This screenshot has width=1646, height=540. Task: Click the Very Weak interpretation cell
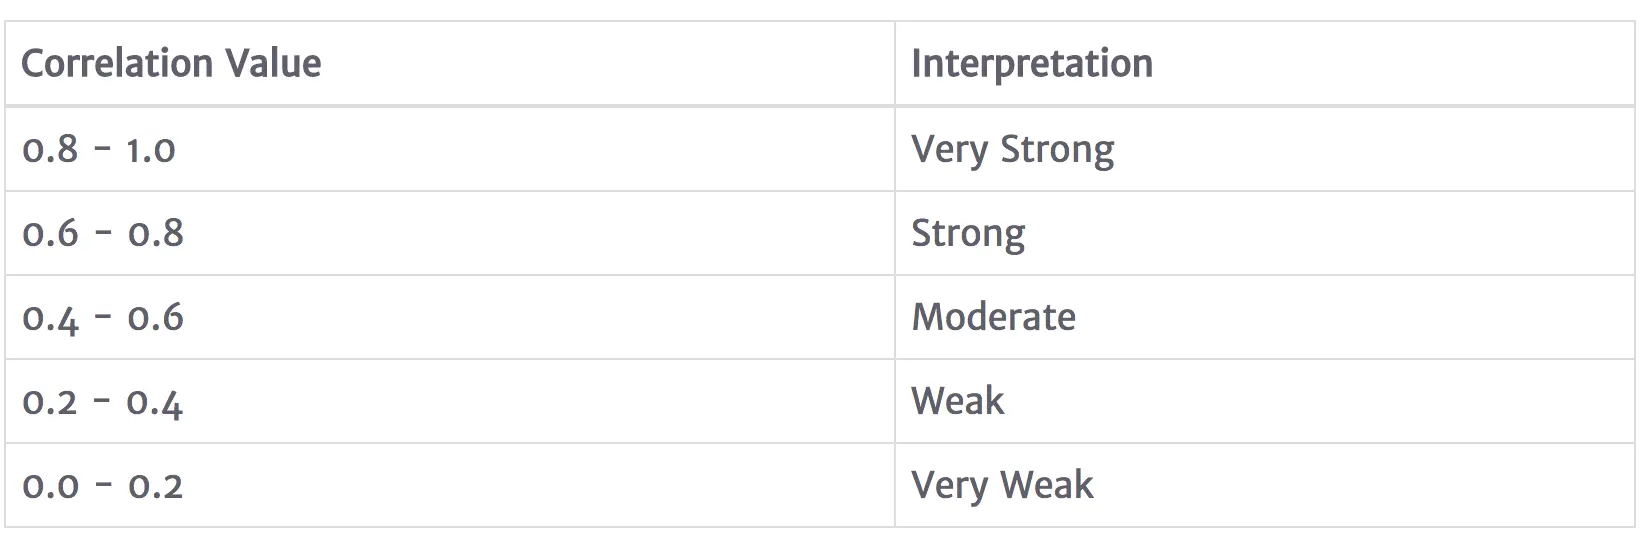coord(1002,486)
